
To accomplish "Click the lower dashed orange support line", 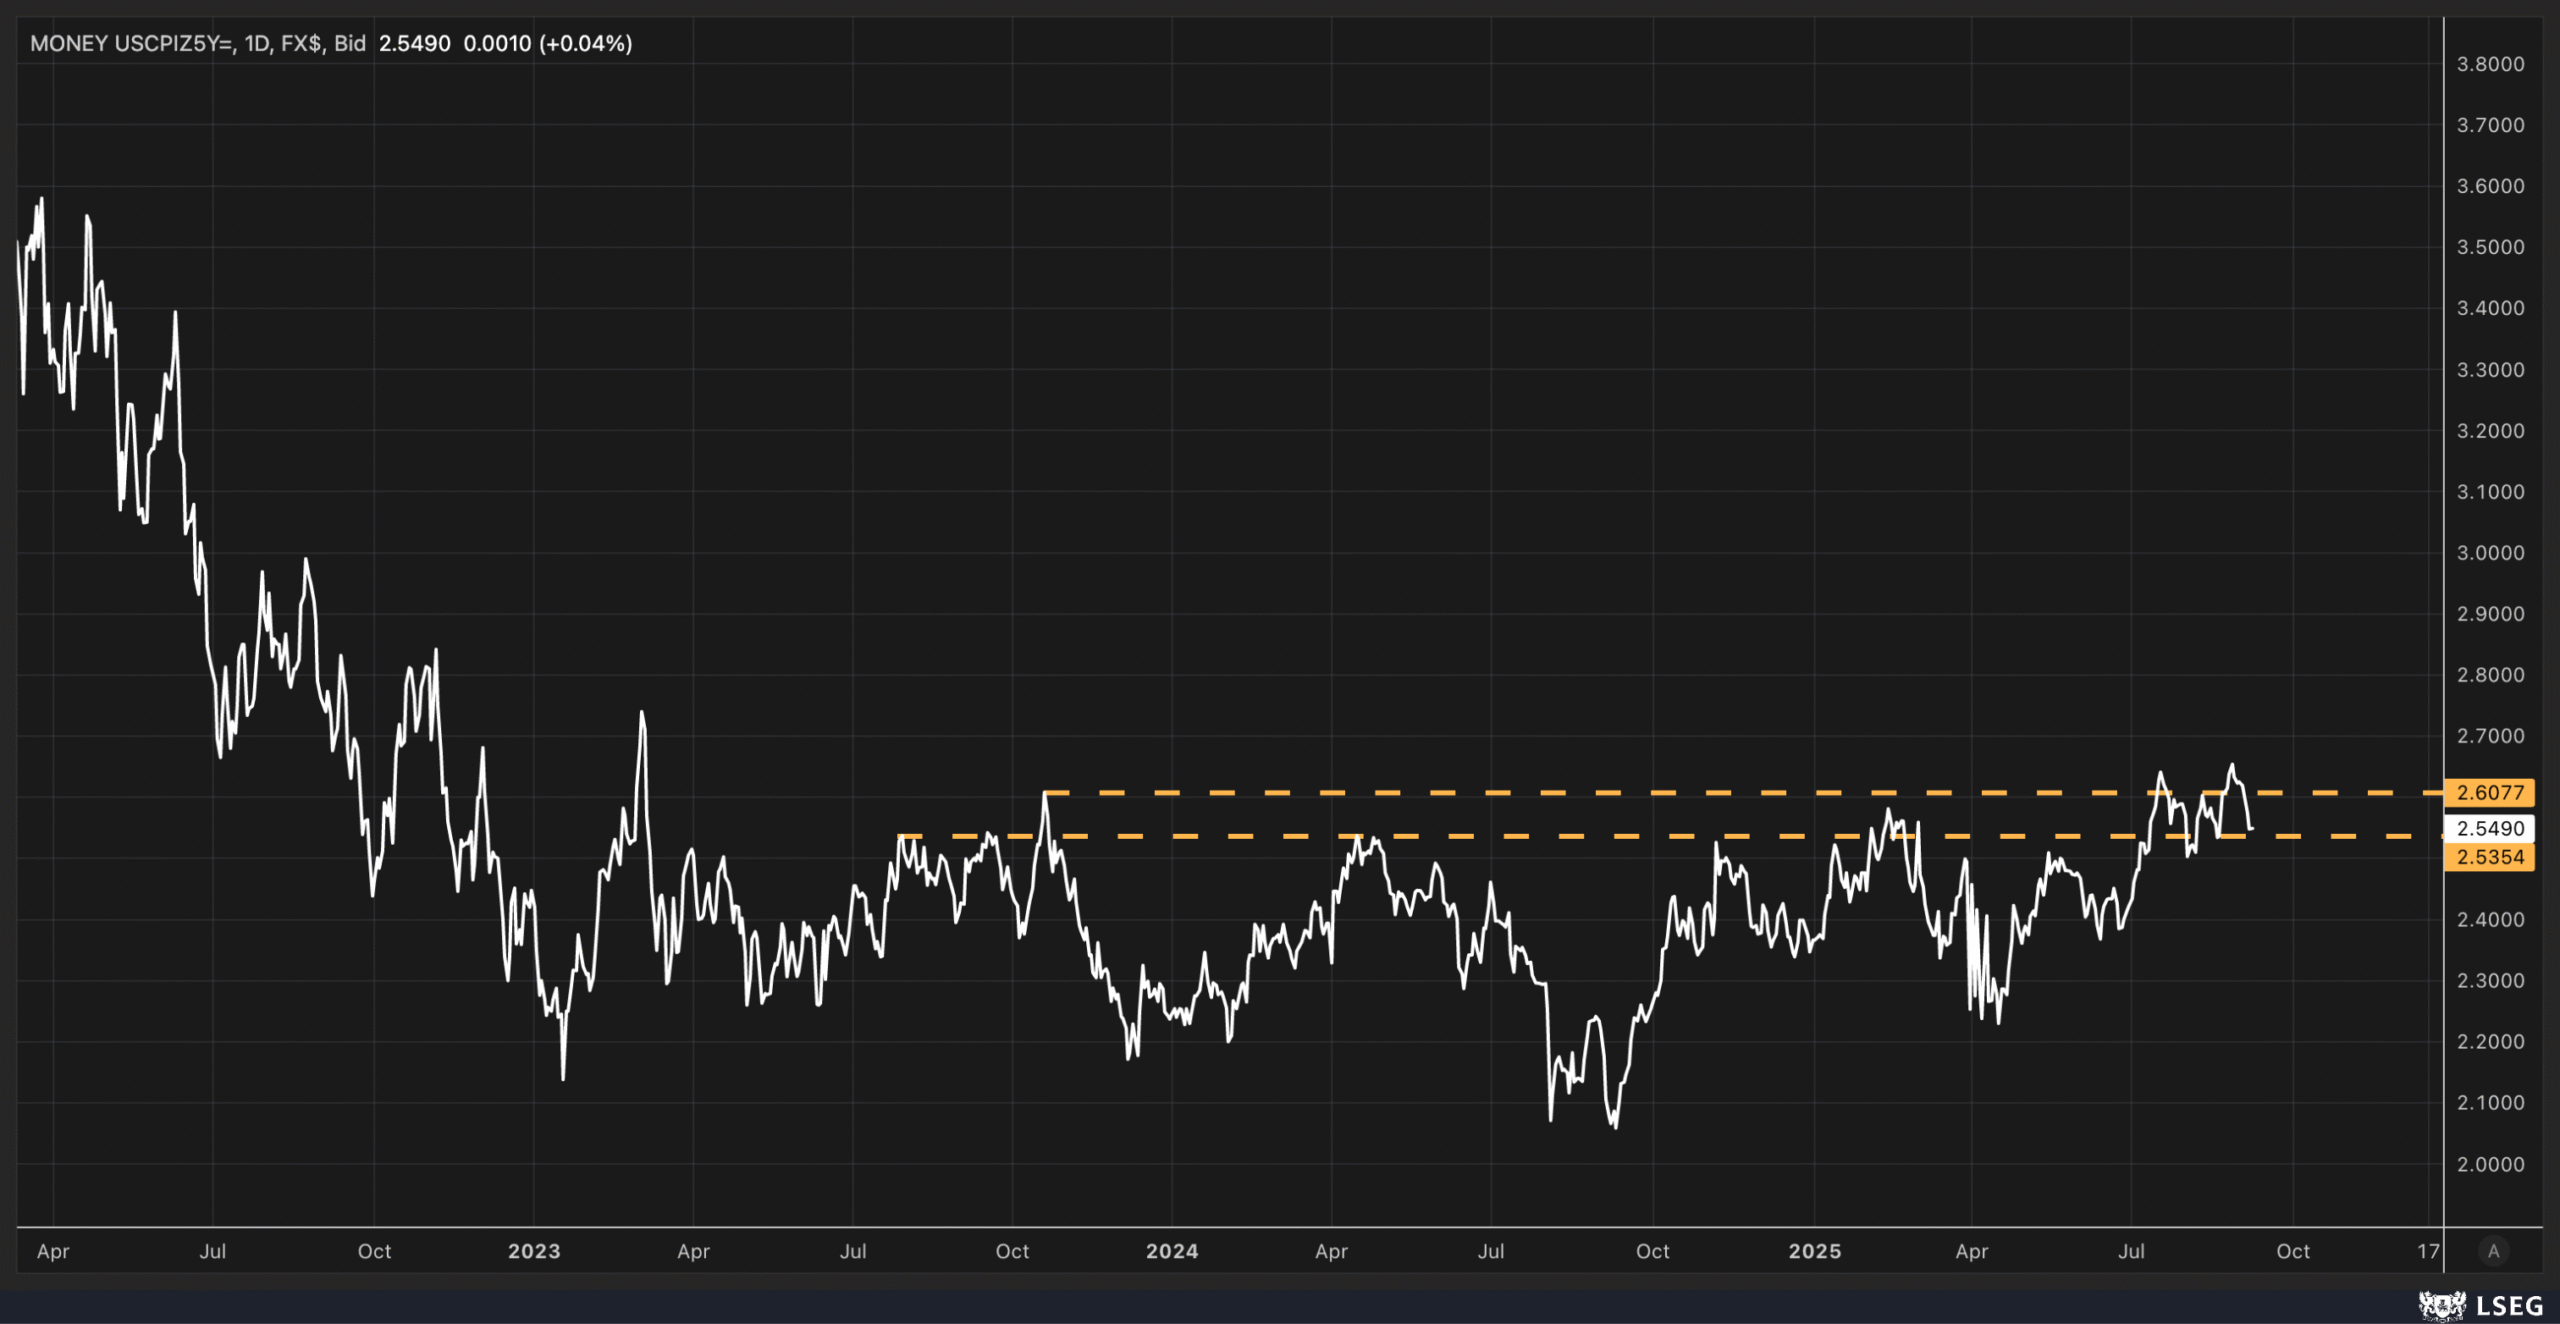I will coord(1670,836).
